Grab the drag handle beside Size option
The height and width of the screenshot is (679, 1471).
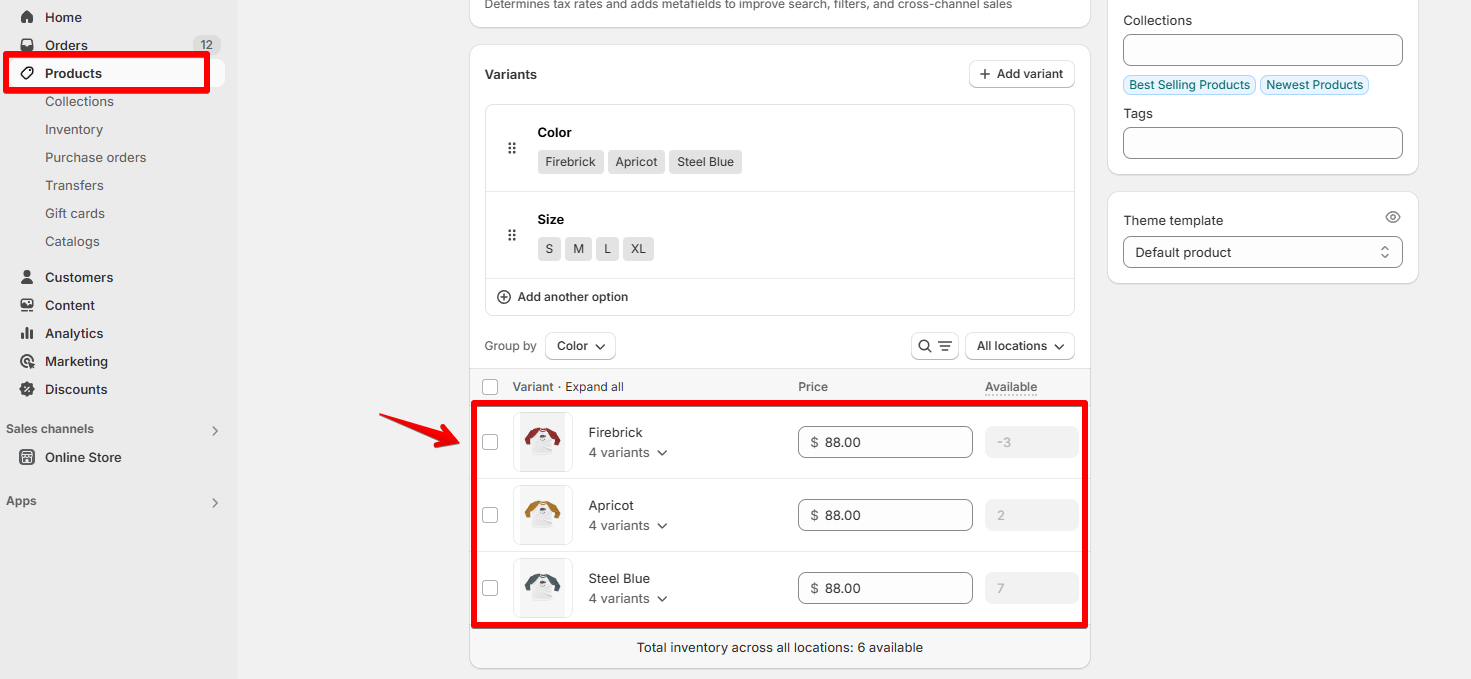512,235
